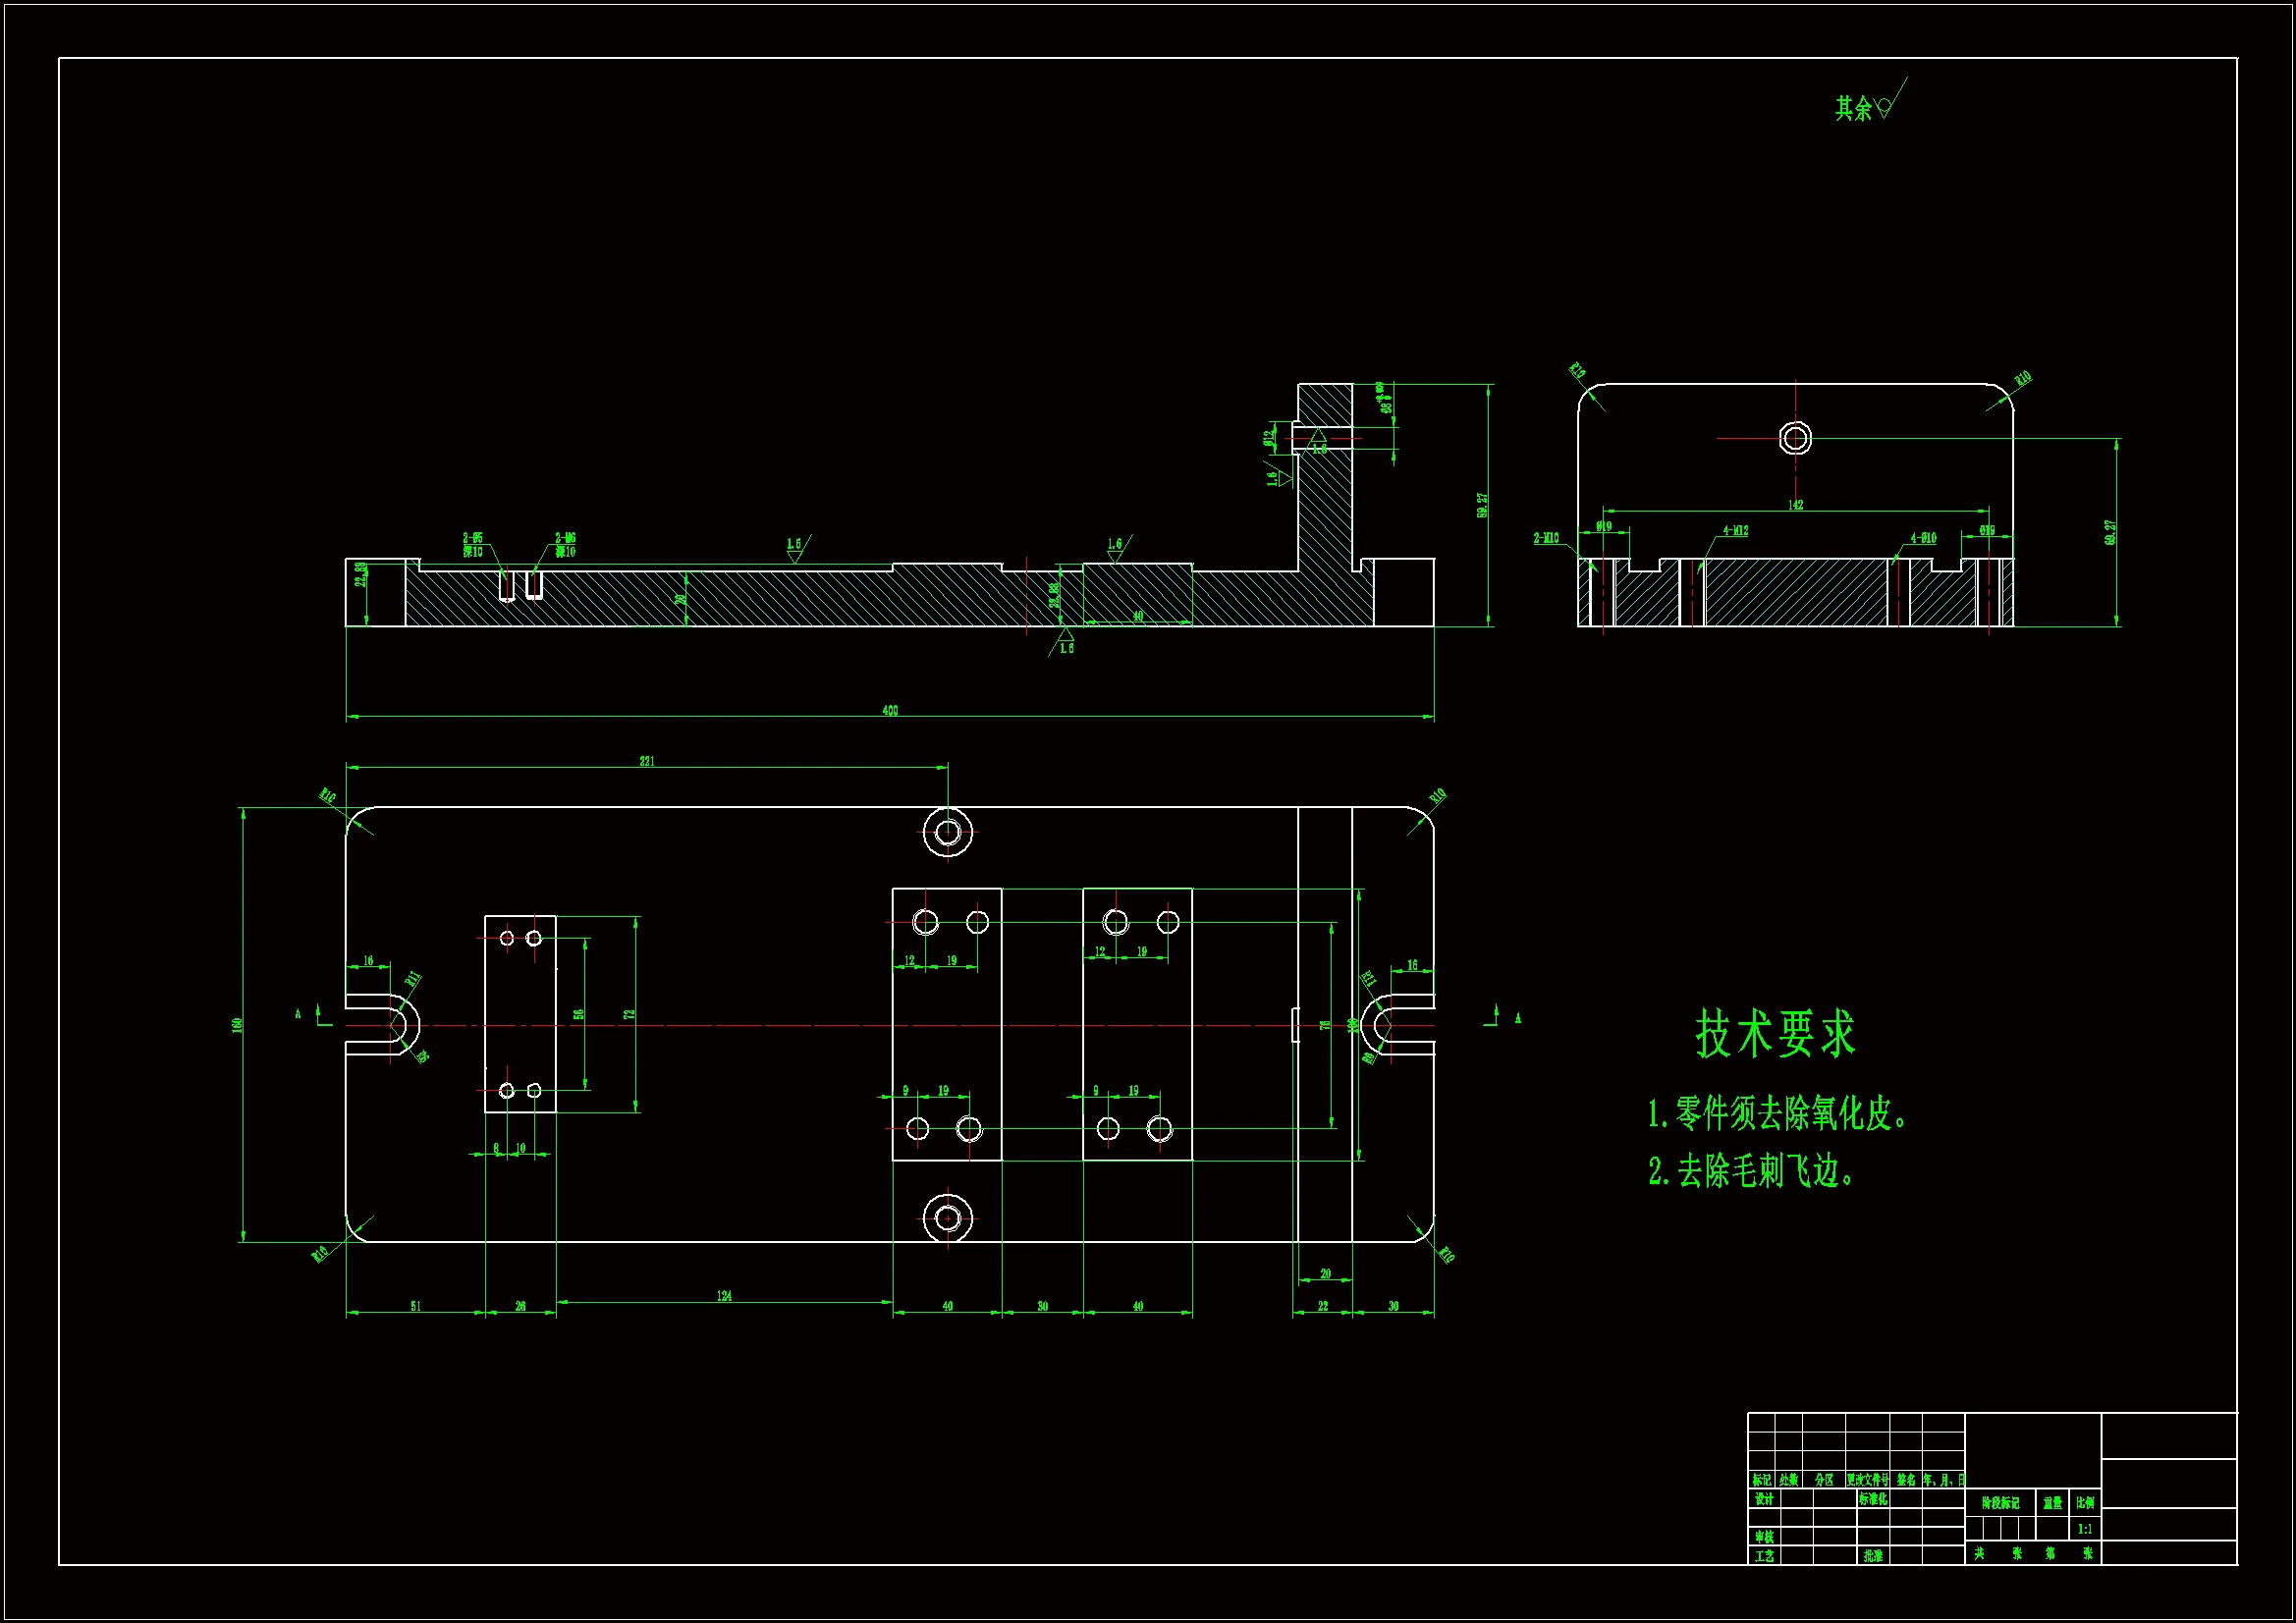Screen dimensions: 2296x1623
Task: Select the lower counterbored hole in plan view
Action: 948,1218
